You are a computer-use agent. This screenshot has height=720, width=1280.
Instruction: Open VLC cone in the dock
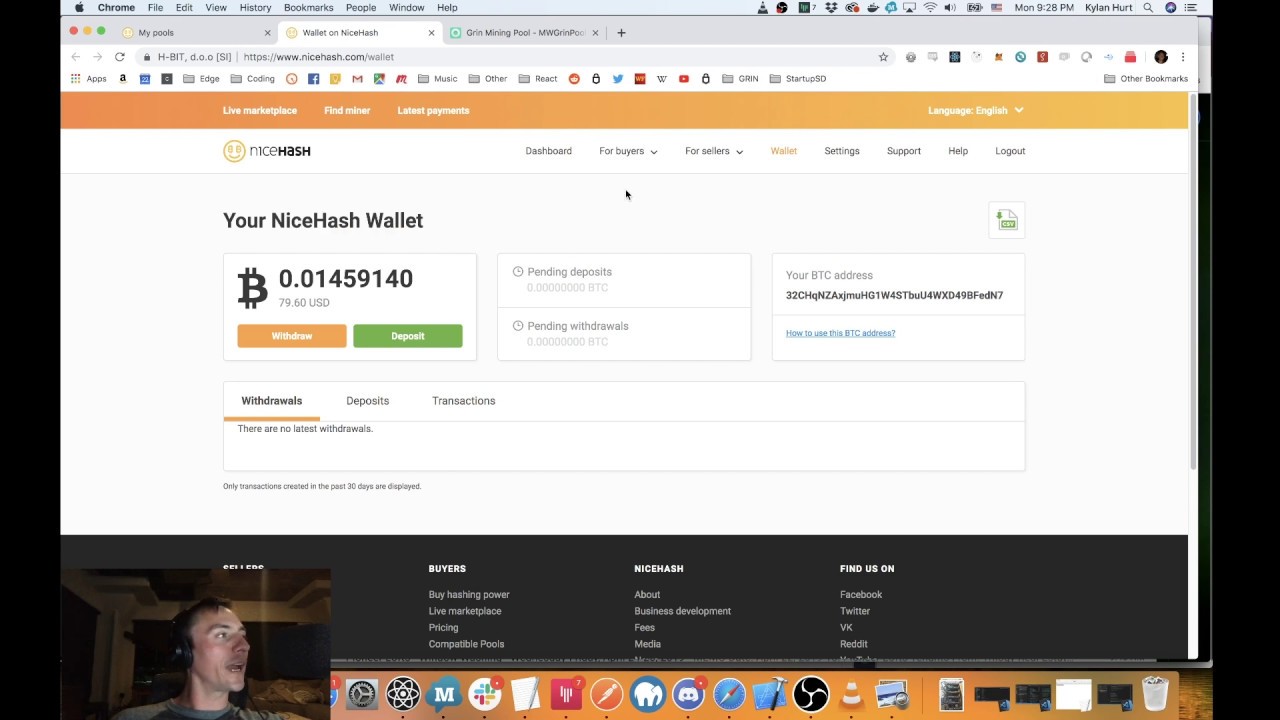pyautogui.click(x=852, y=693)
